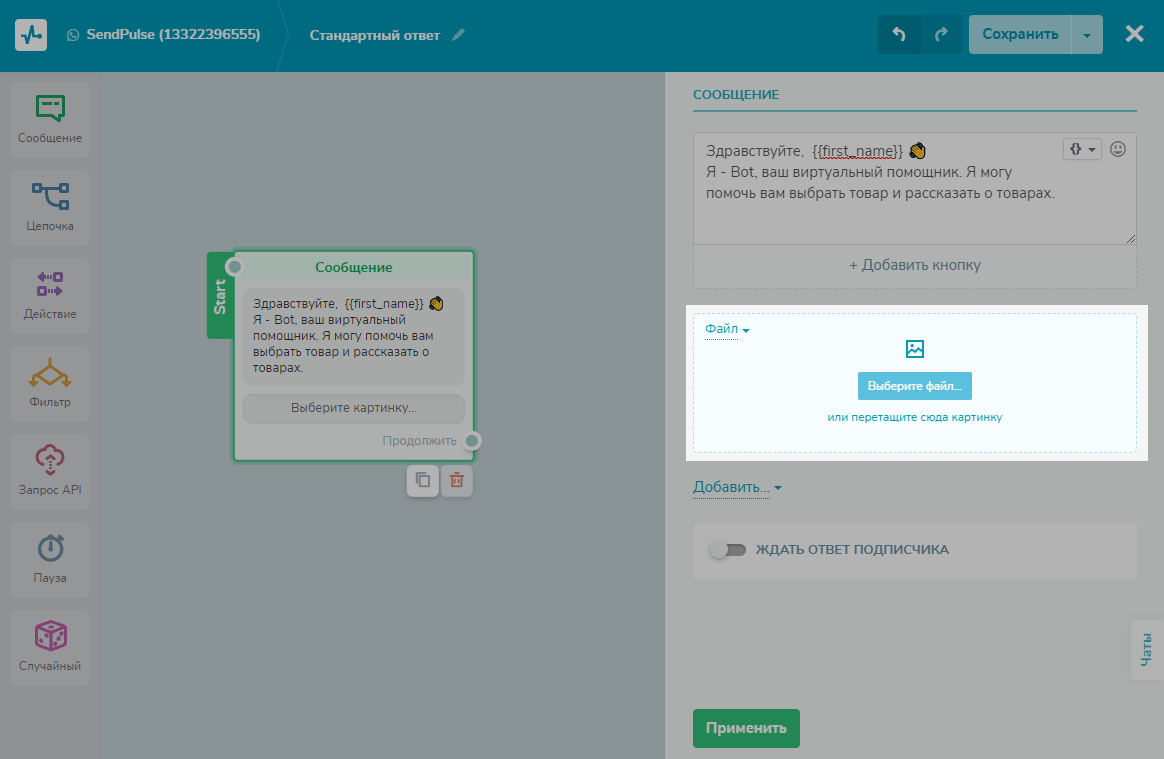
Task: Duplicate the message block with copy icon
Action: [422, 480]
